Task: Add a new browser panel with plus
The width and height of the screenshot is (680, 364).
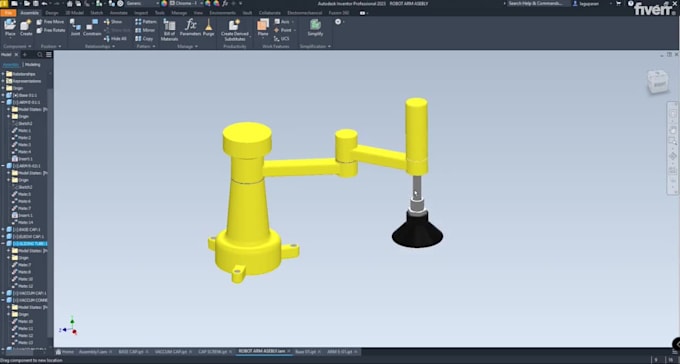Action: [25, 55]
